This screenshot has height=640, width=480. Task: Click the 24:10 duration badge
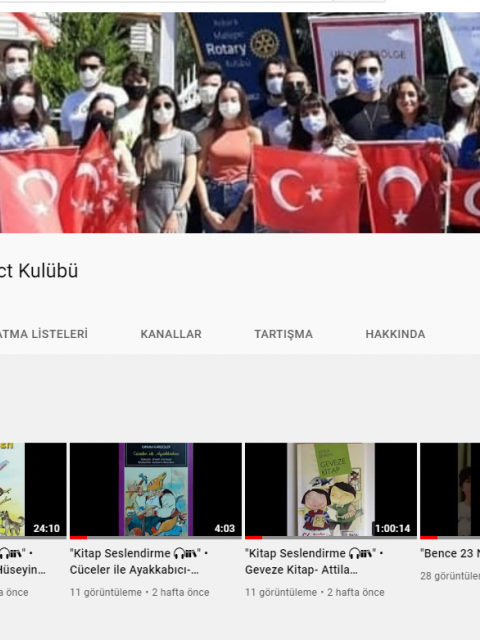coord(47,528)
